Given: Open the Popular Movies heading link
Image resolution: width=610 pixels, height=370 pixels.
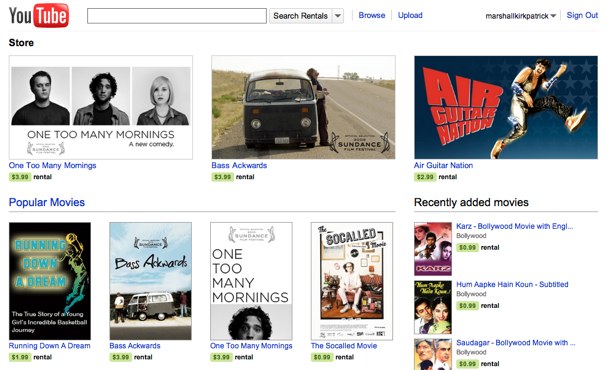Looking at the screenshot, I should 47,202.
